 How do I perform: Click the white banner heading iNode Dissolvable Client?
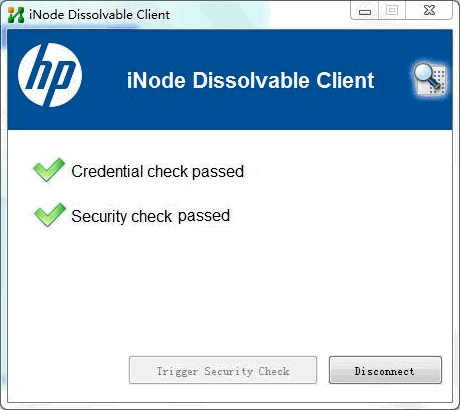pos(250,80)
